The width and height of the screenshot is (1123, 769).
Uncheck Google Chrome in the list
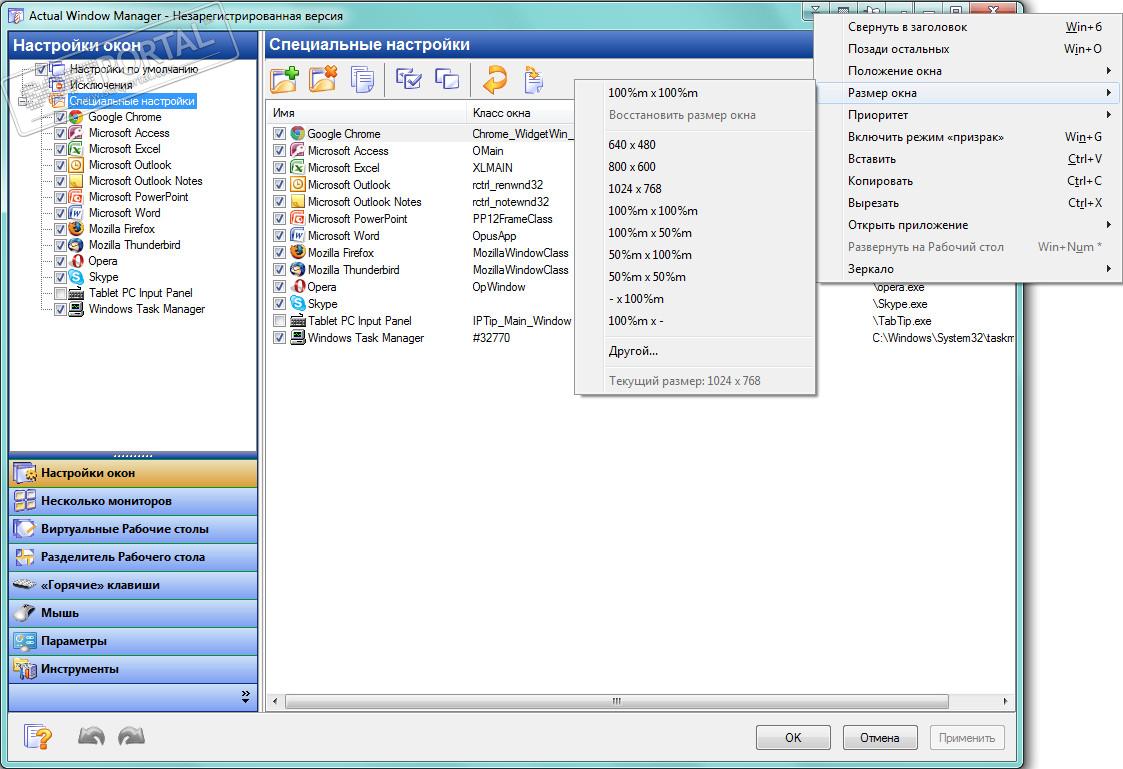coord(279,134)
